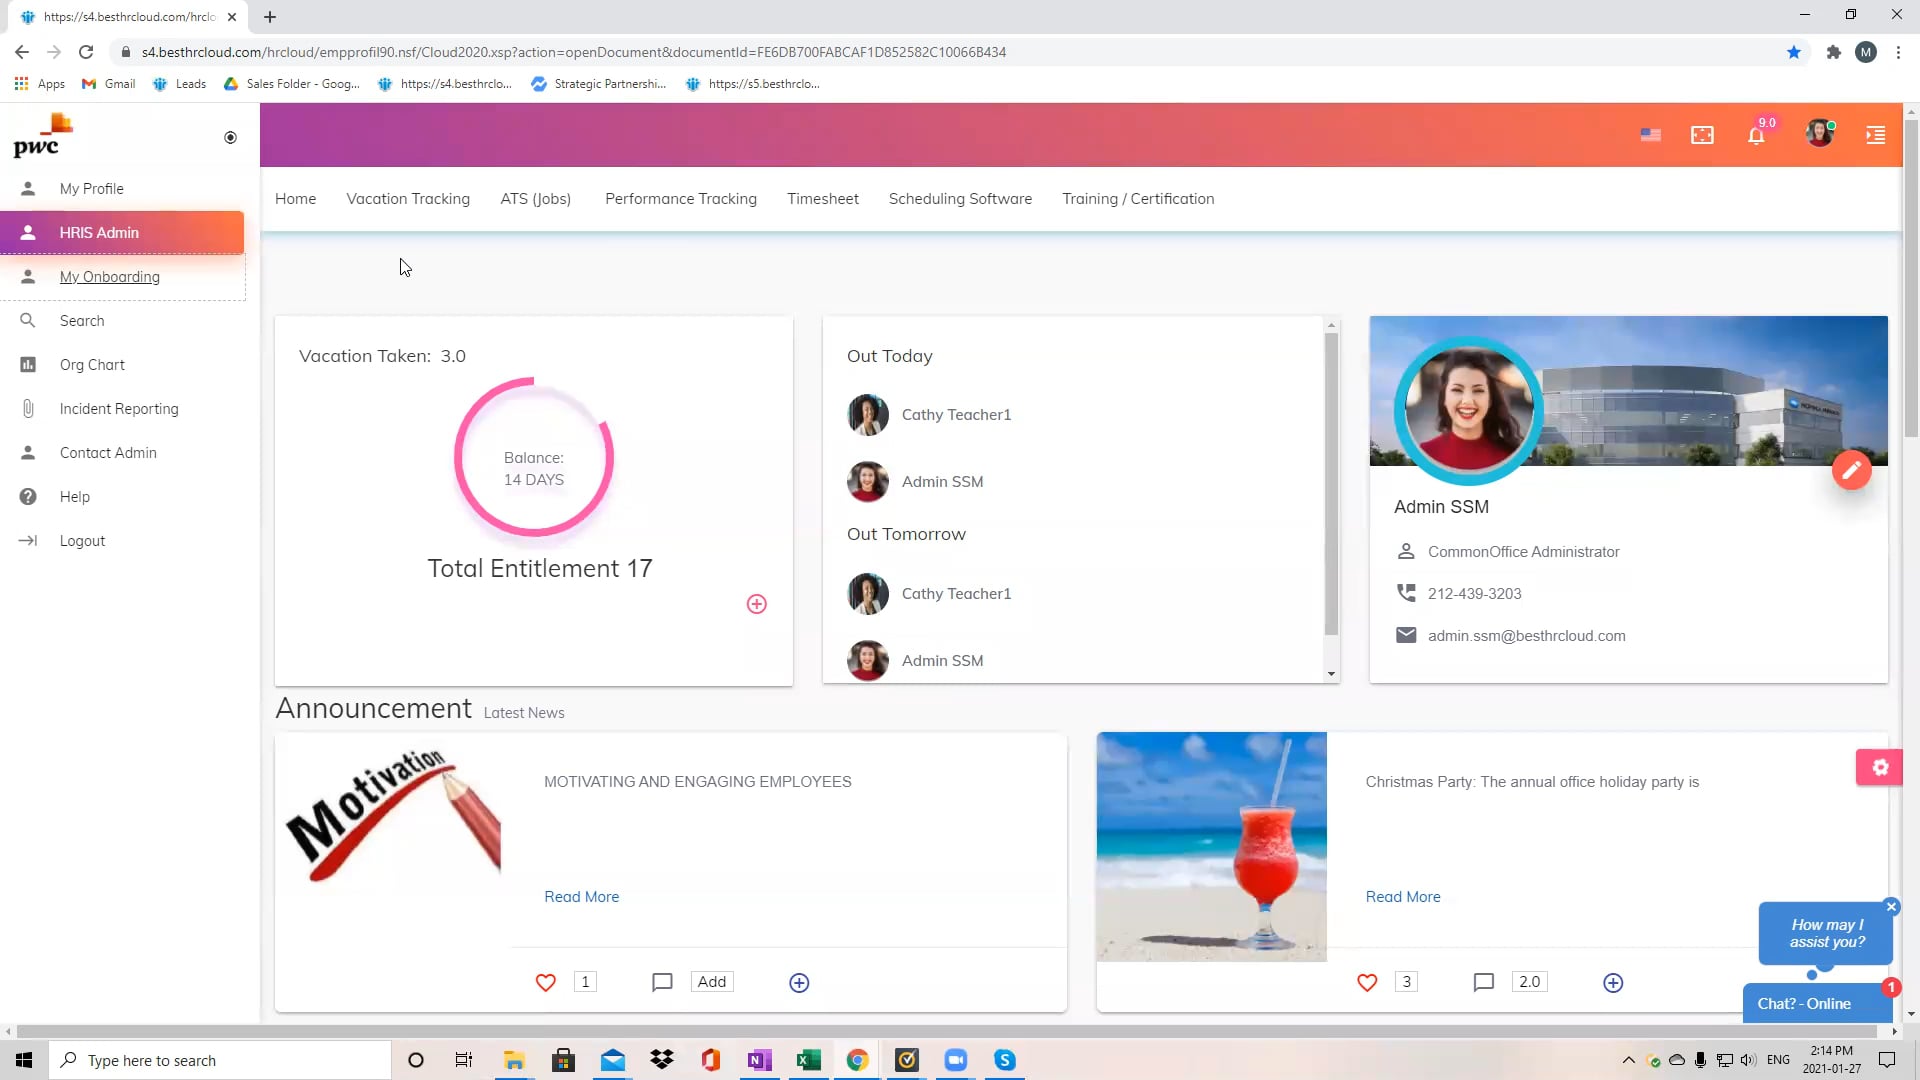Toggle fullscreen mode icon in header
Screen dimensions: 1920x1080
coord(1702,135)
